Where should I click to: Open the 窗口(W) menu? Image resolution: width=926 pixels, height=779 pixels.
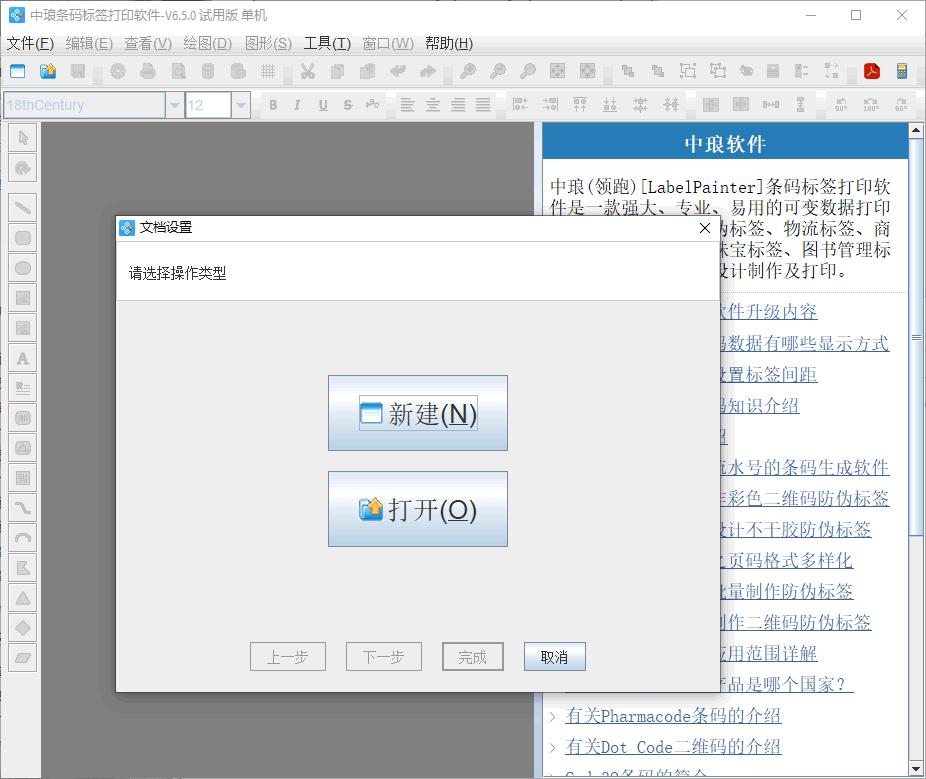(x=388, y=43)
